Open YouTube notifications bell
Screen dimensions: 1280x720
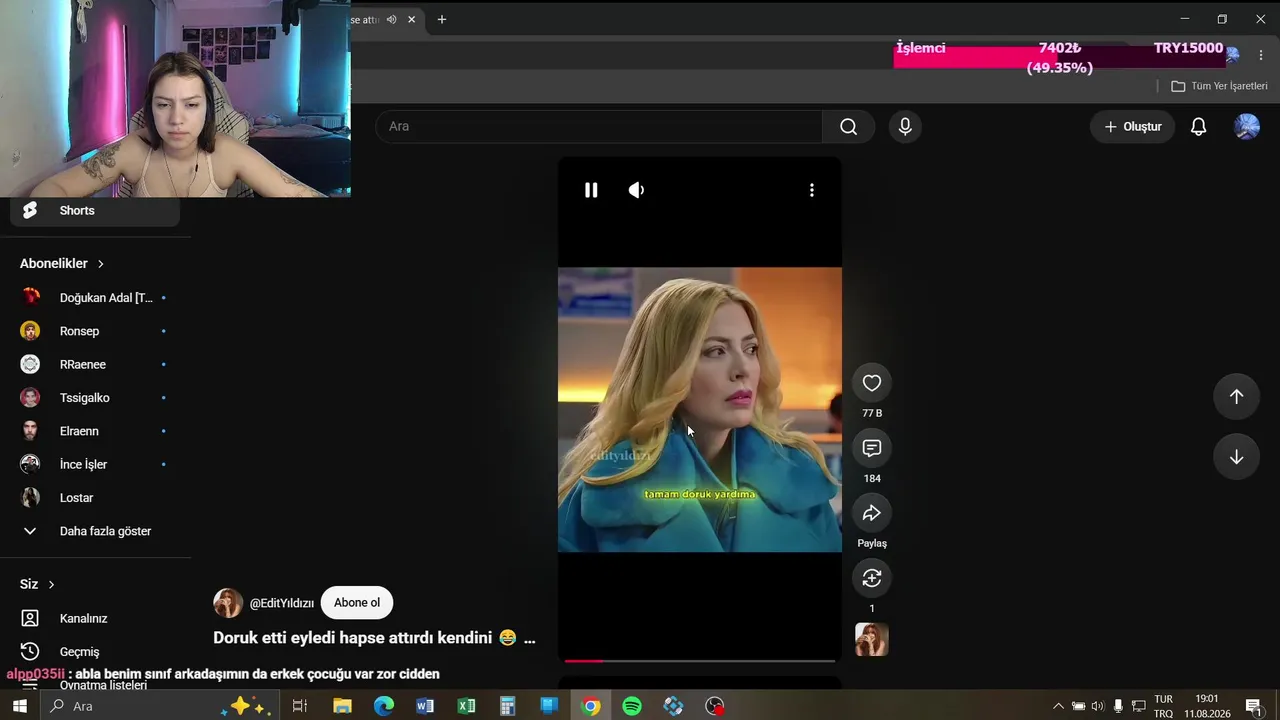(x=1198, y=126)
